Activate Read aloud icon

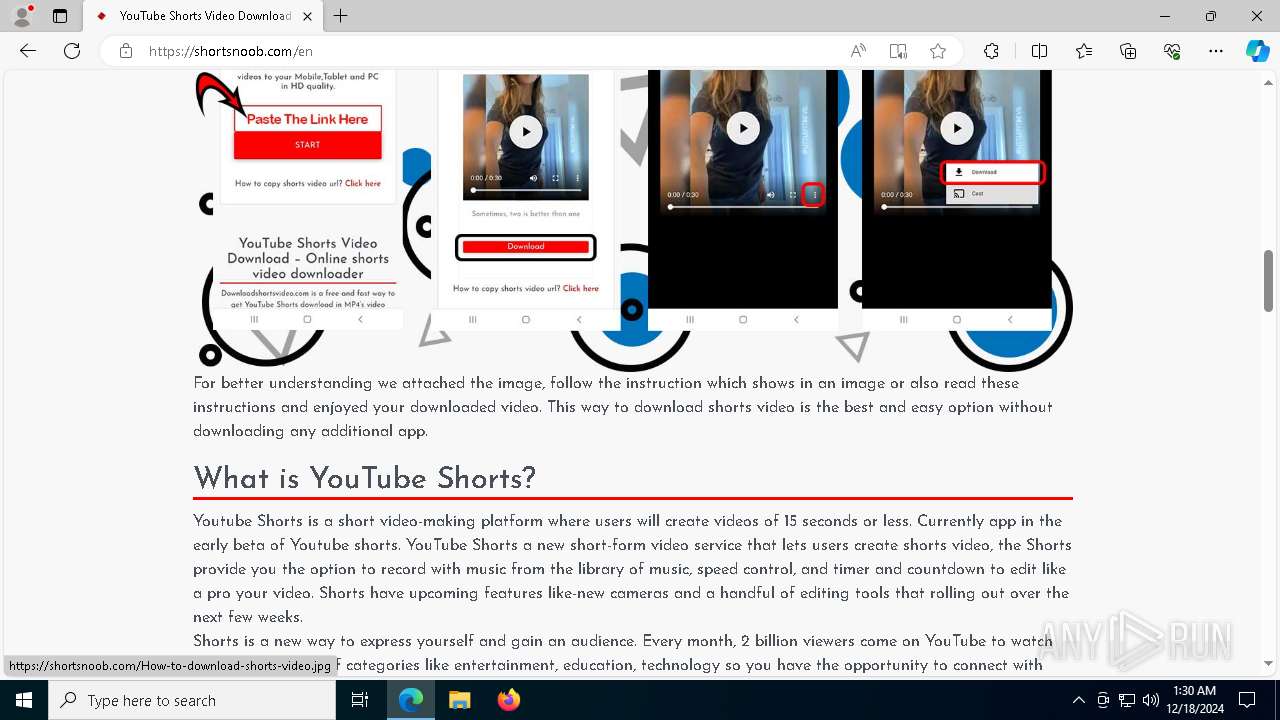coord(858,51)
